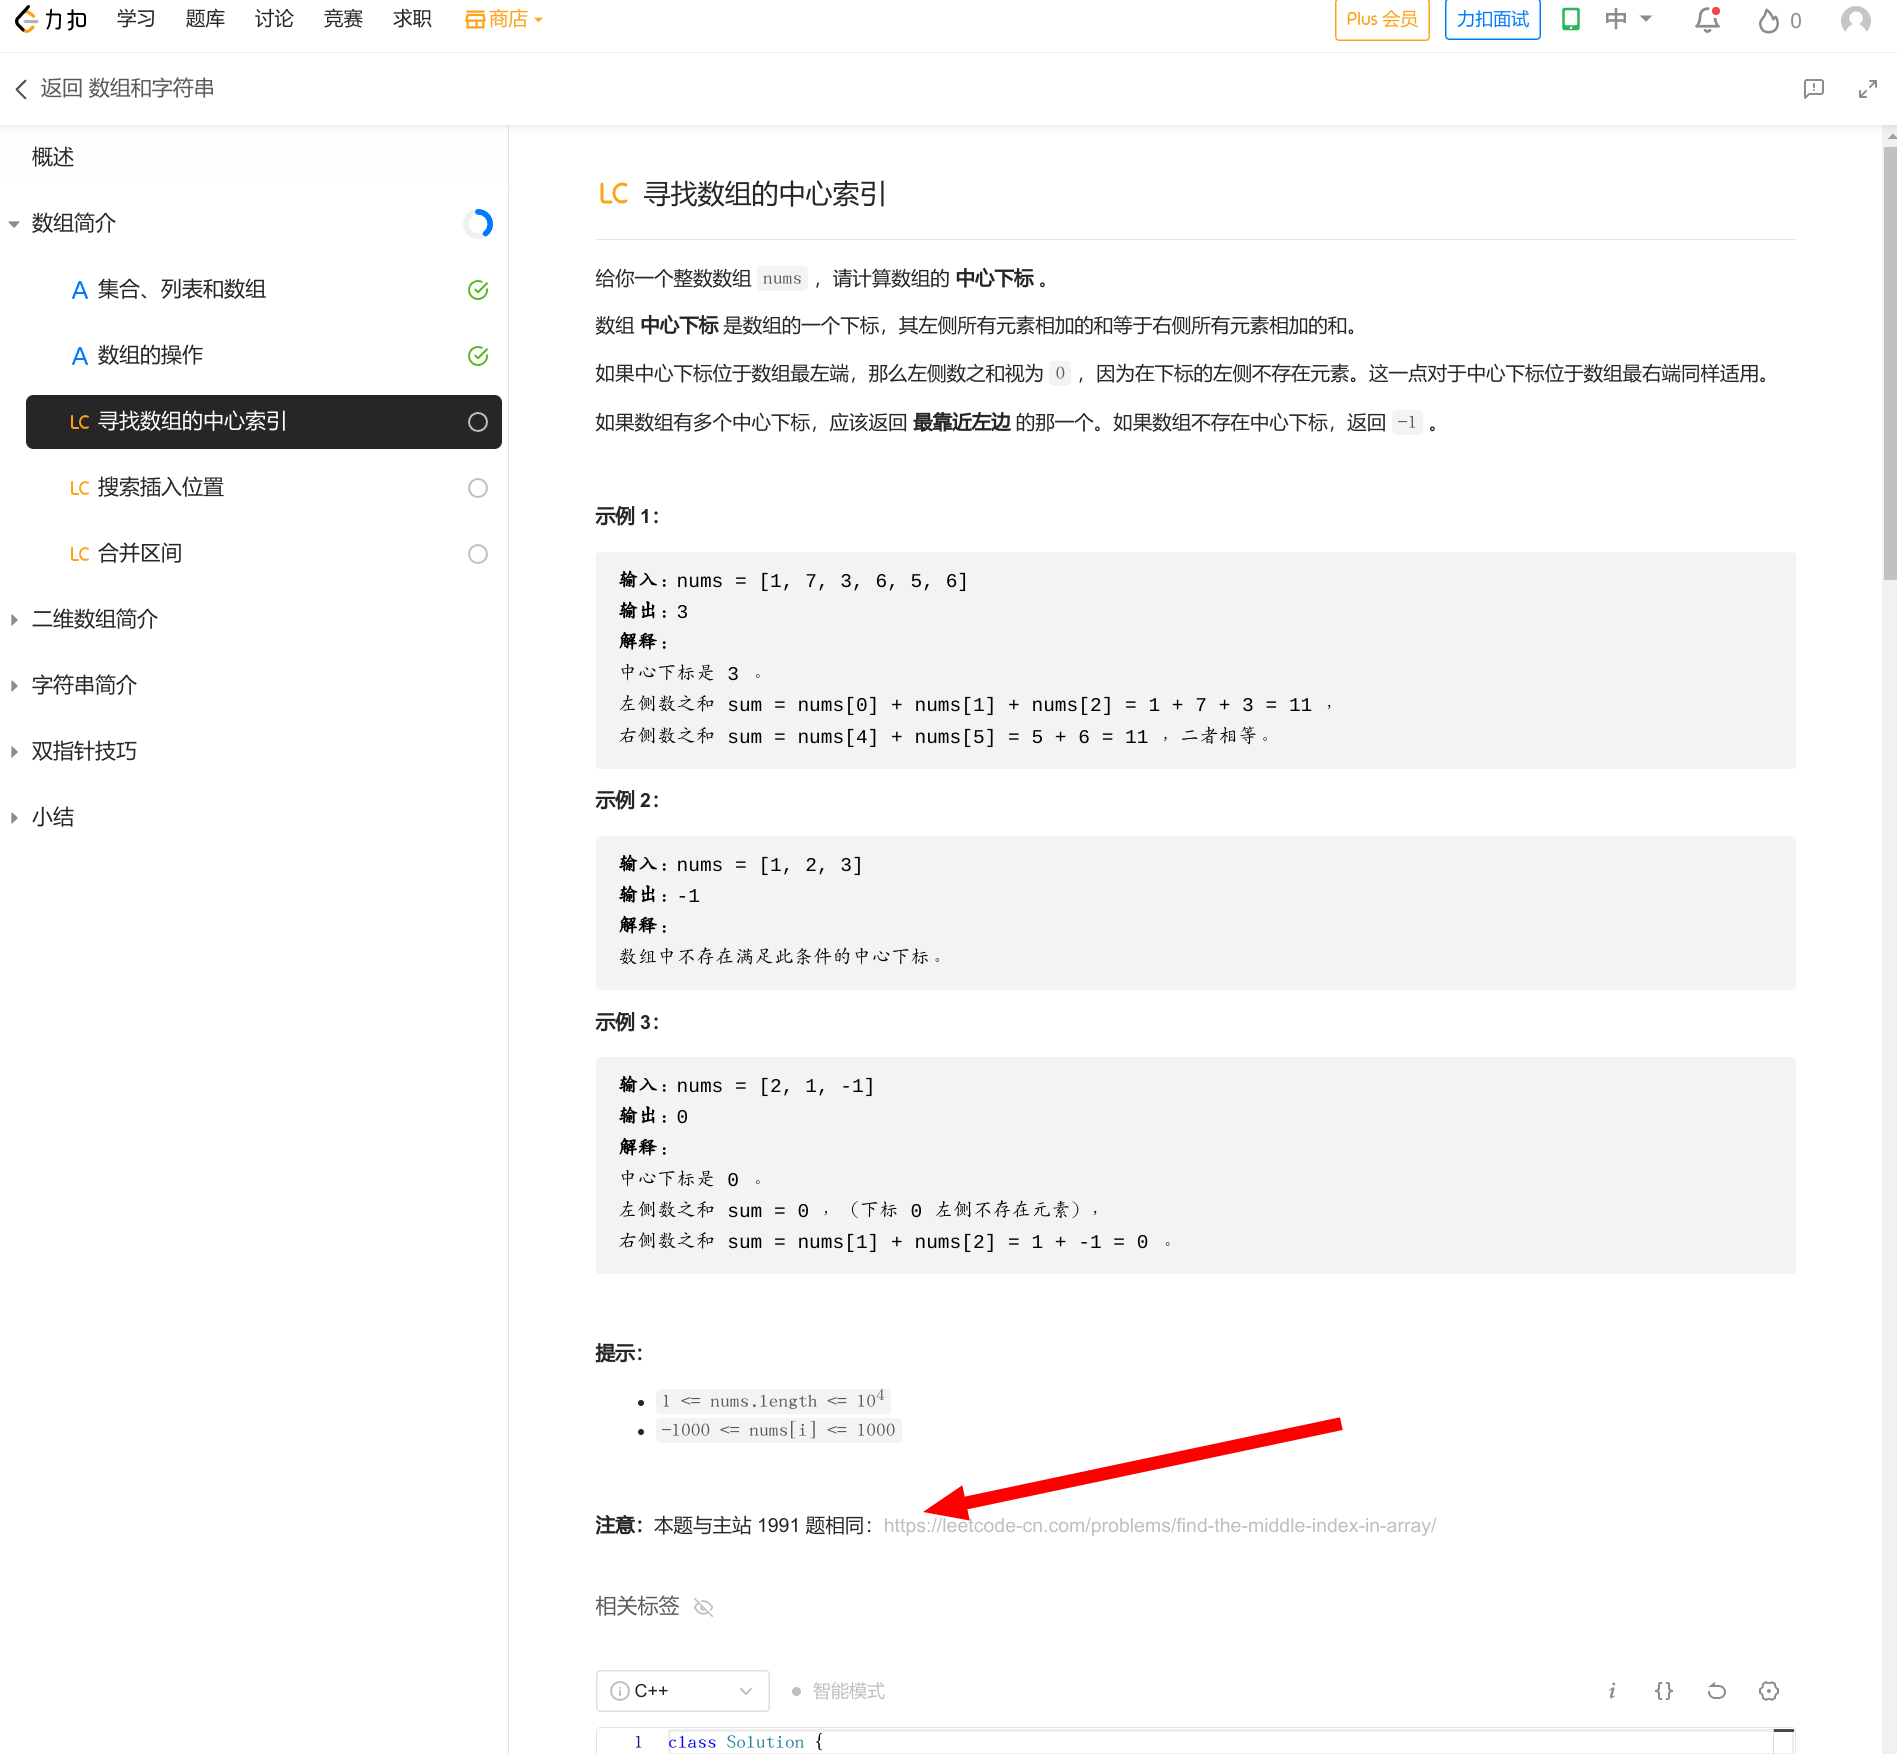The height and width of the screenshot is (1754, 1897).
Task: Click the Plus 会员 button
Action: (1382, 19)
